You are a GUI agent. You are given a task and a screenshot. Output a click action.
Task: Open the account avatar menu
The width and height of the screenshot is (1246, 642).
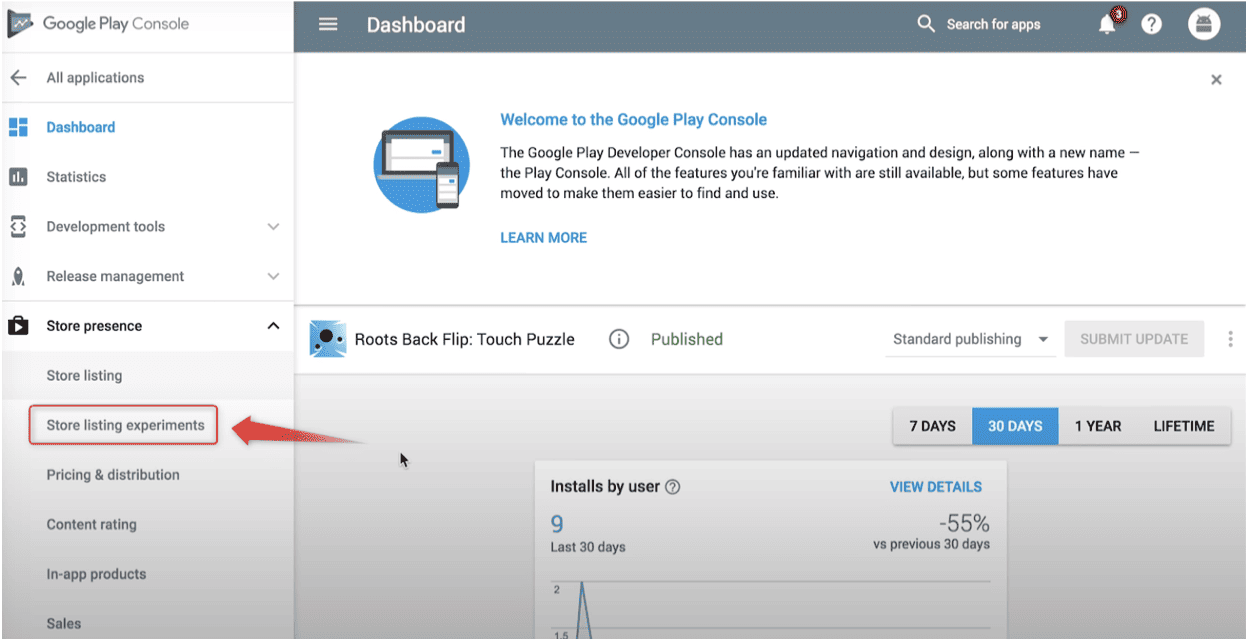[x=1204, y=24]
